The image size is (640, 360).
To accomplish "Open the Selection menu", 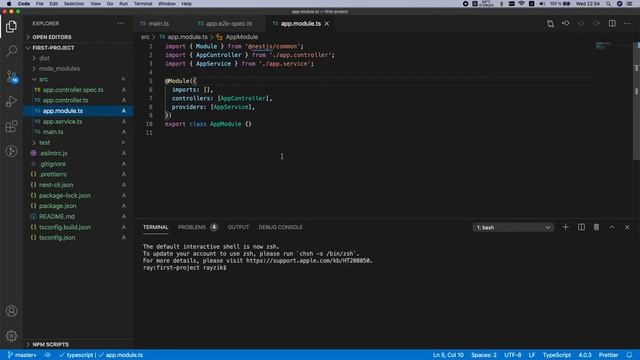I will (74, 4).
